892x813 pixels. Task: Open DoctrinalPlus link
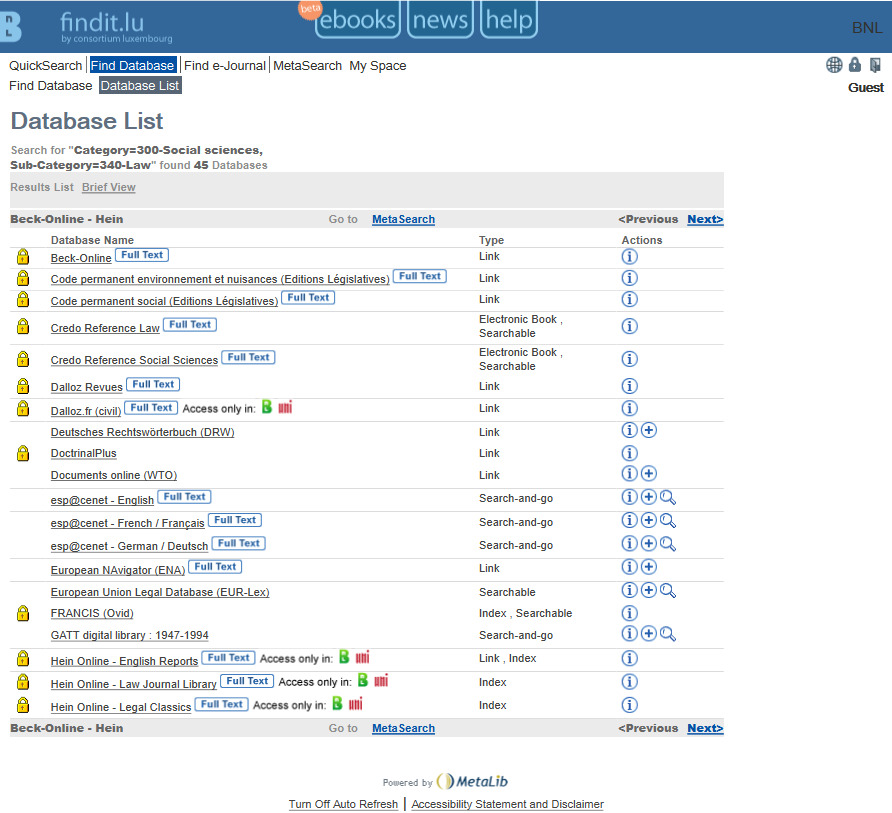[x=84, y=453]
